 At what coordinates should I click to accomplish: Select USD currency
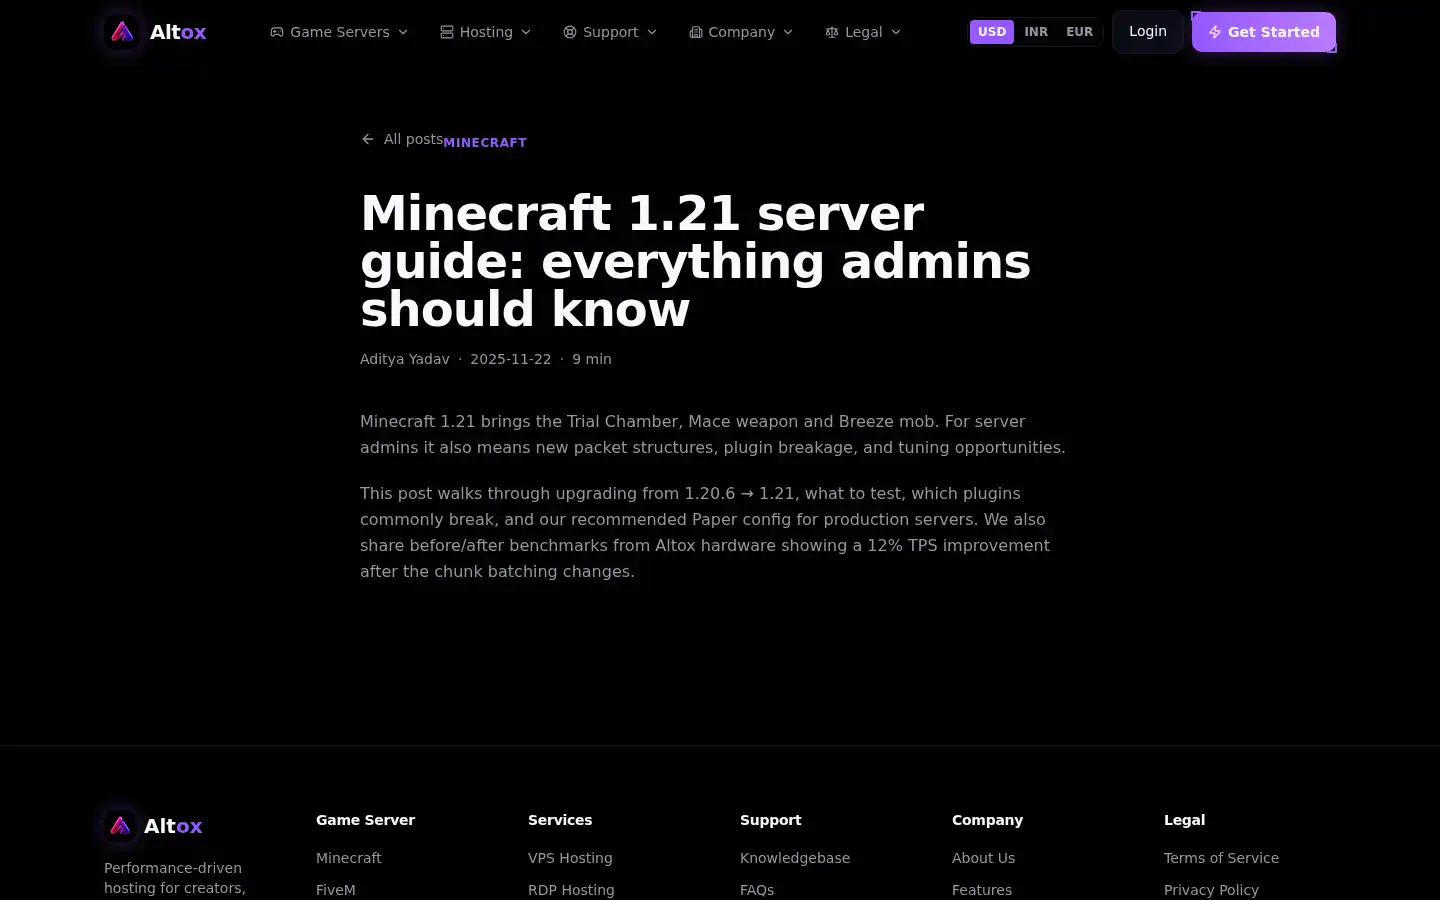(x=992, y=32)
